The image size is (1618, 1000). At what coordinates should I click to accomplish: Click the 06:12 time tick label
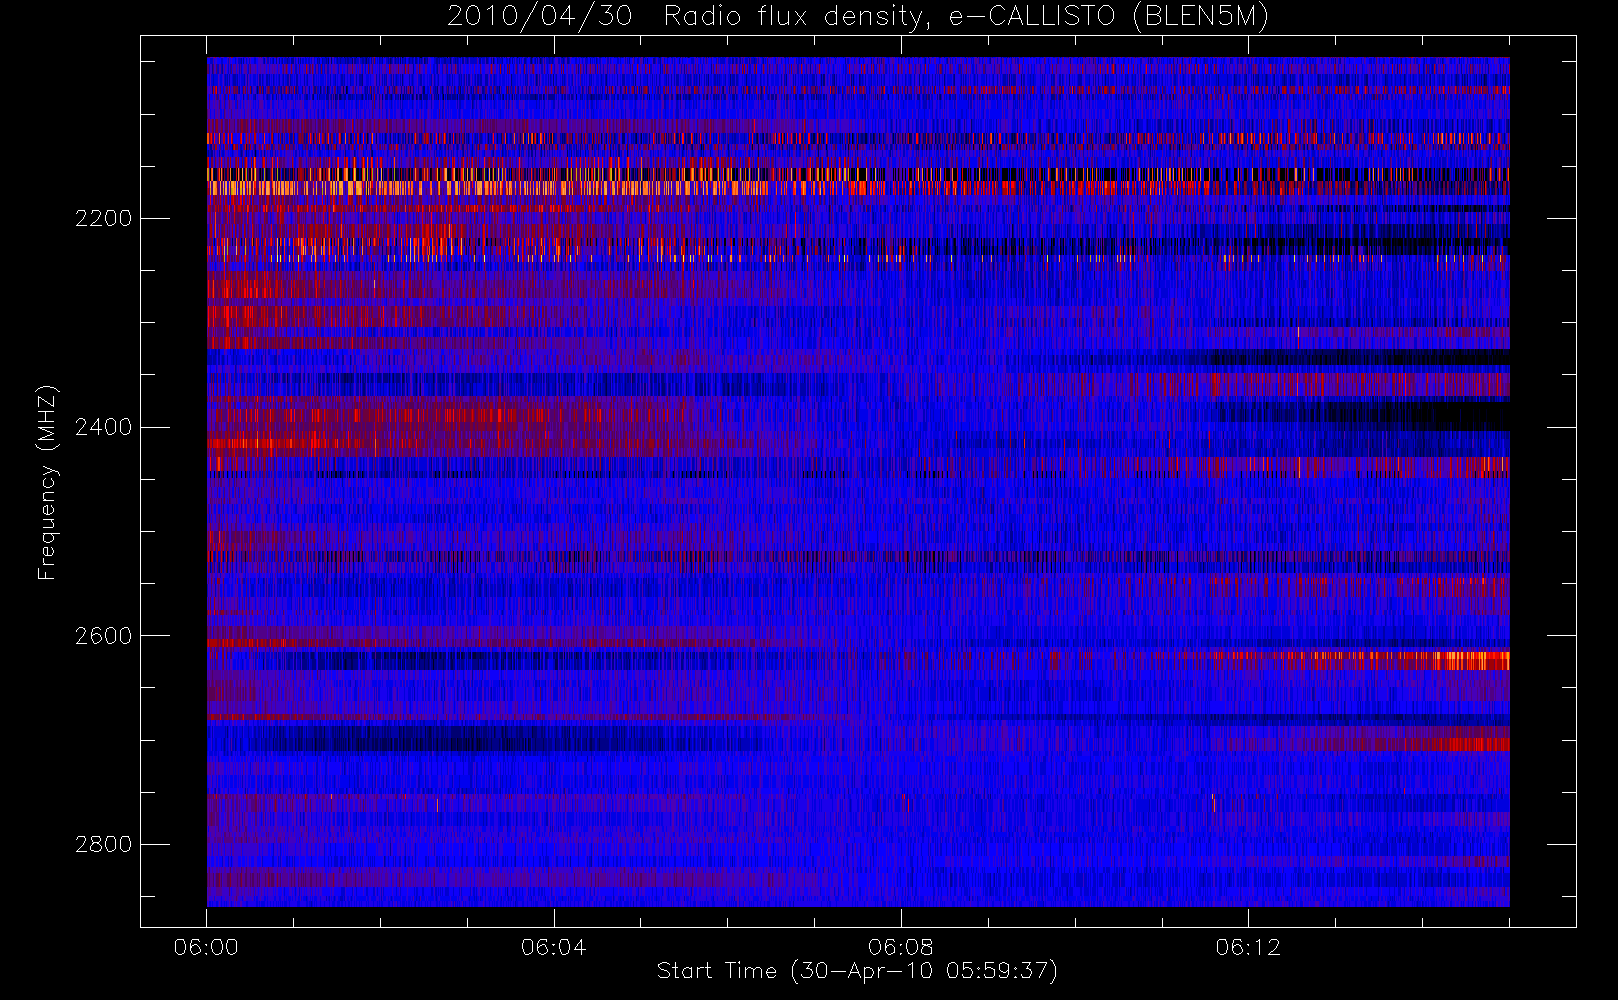[x=1248, y=947]
